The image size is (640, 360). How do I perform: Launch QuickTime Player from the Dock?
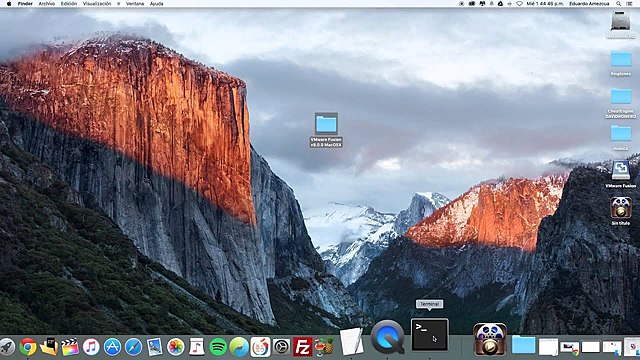click(x=387, y=336)
